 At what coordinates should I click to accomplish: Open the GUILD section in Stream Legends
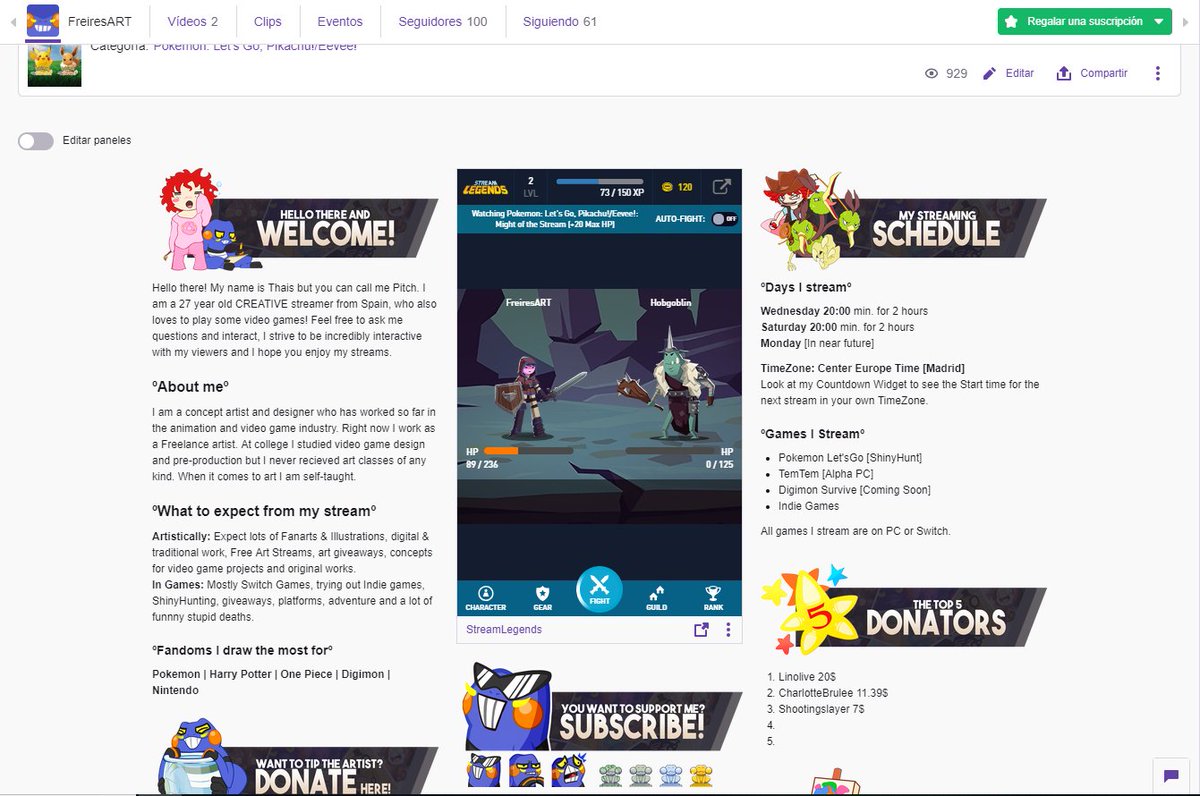pos(656,597)
